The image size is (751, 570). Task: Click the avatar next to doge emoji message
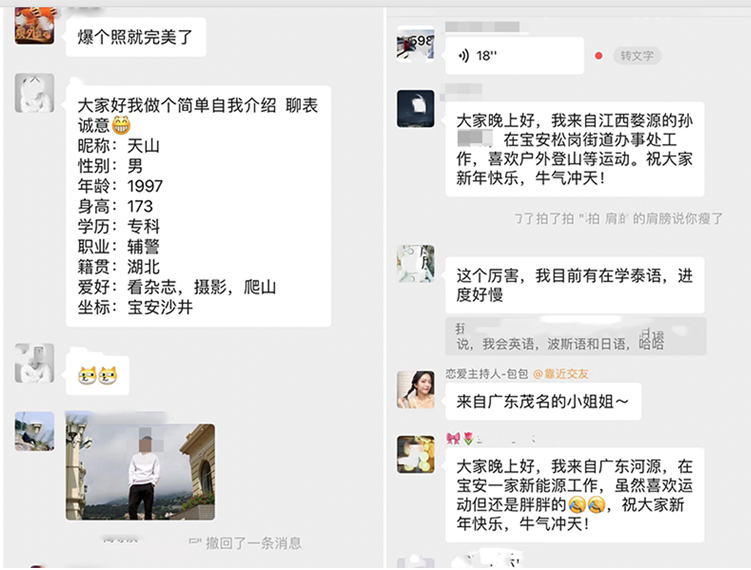(34, 363)
